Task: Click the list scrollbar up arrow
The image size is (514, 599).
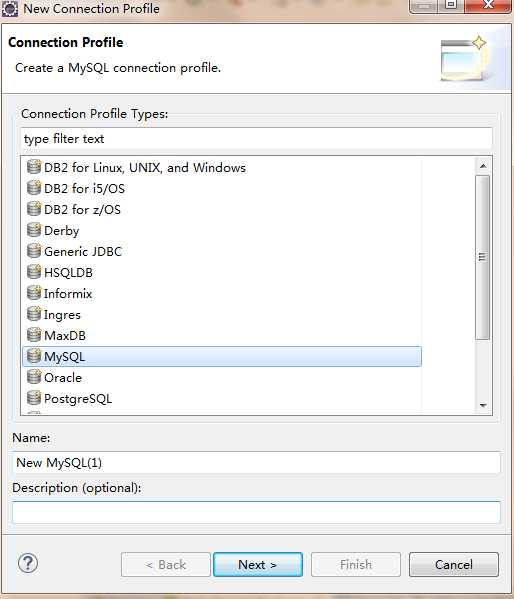Action: tap(483, 166)
